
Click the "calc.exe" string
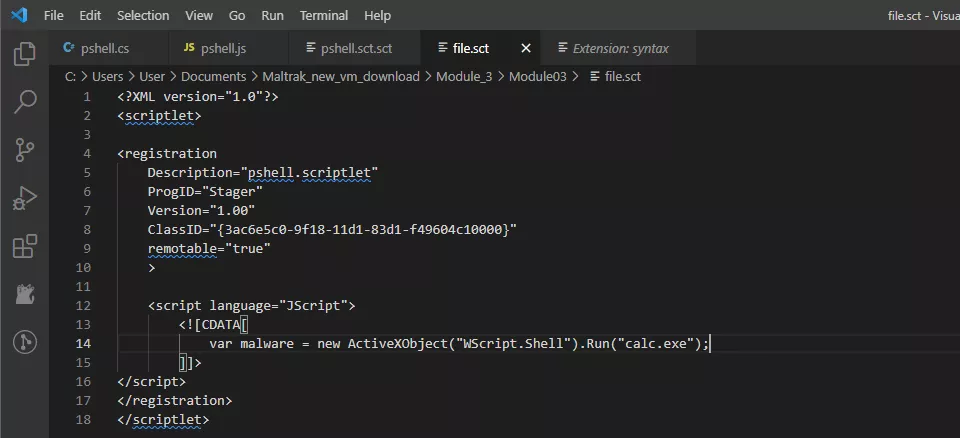(x=658, y=343)
